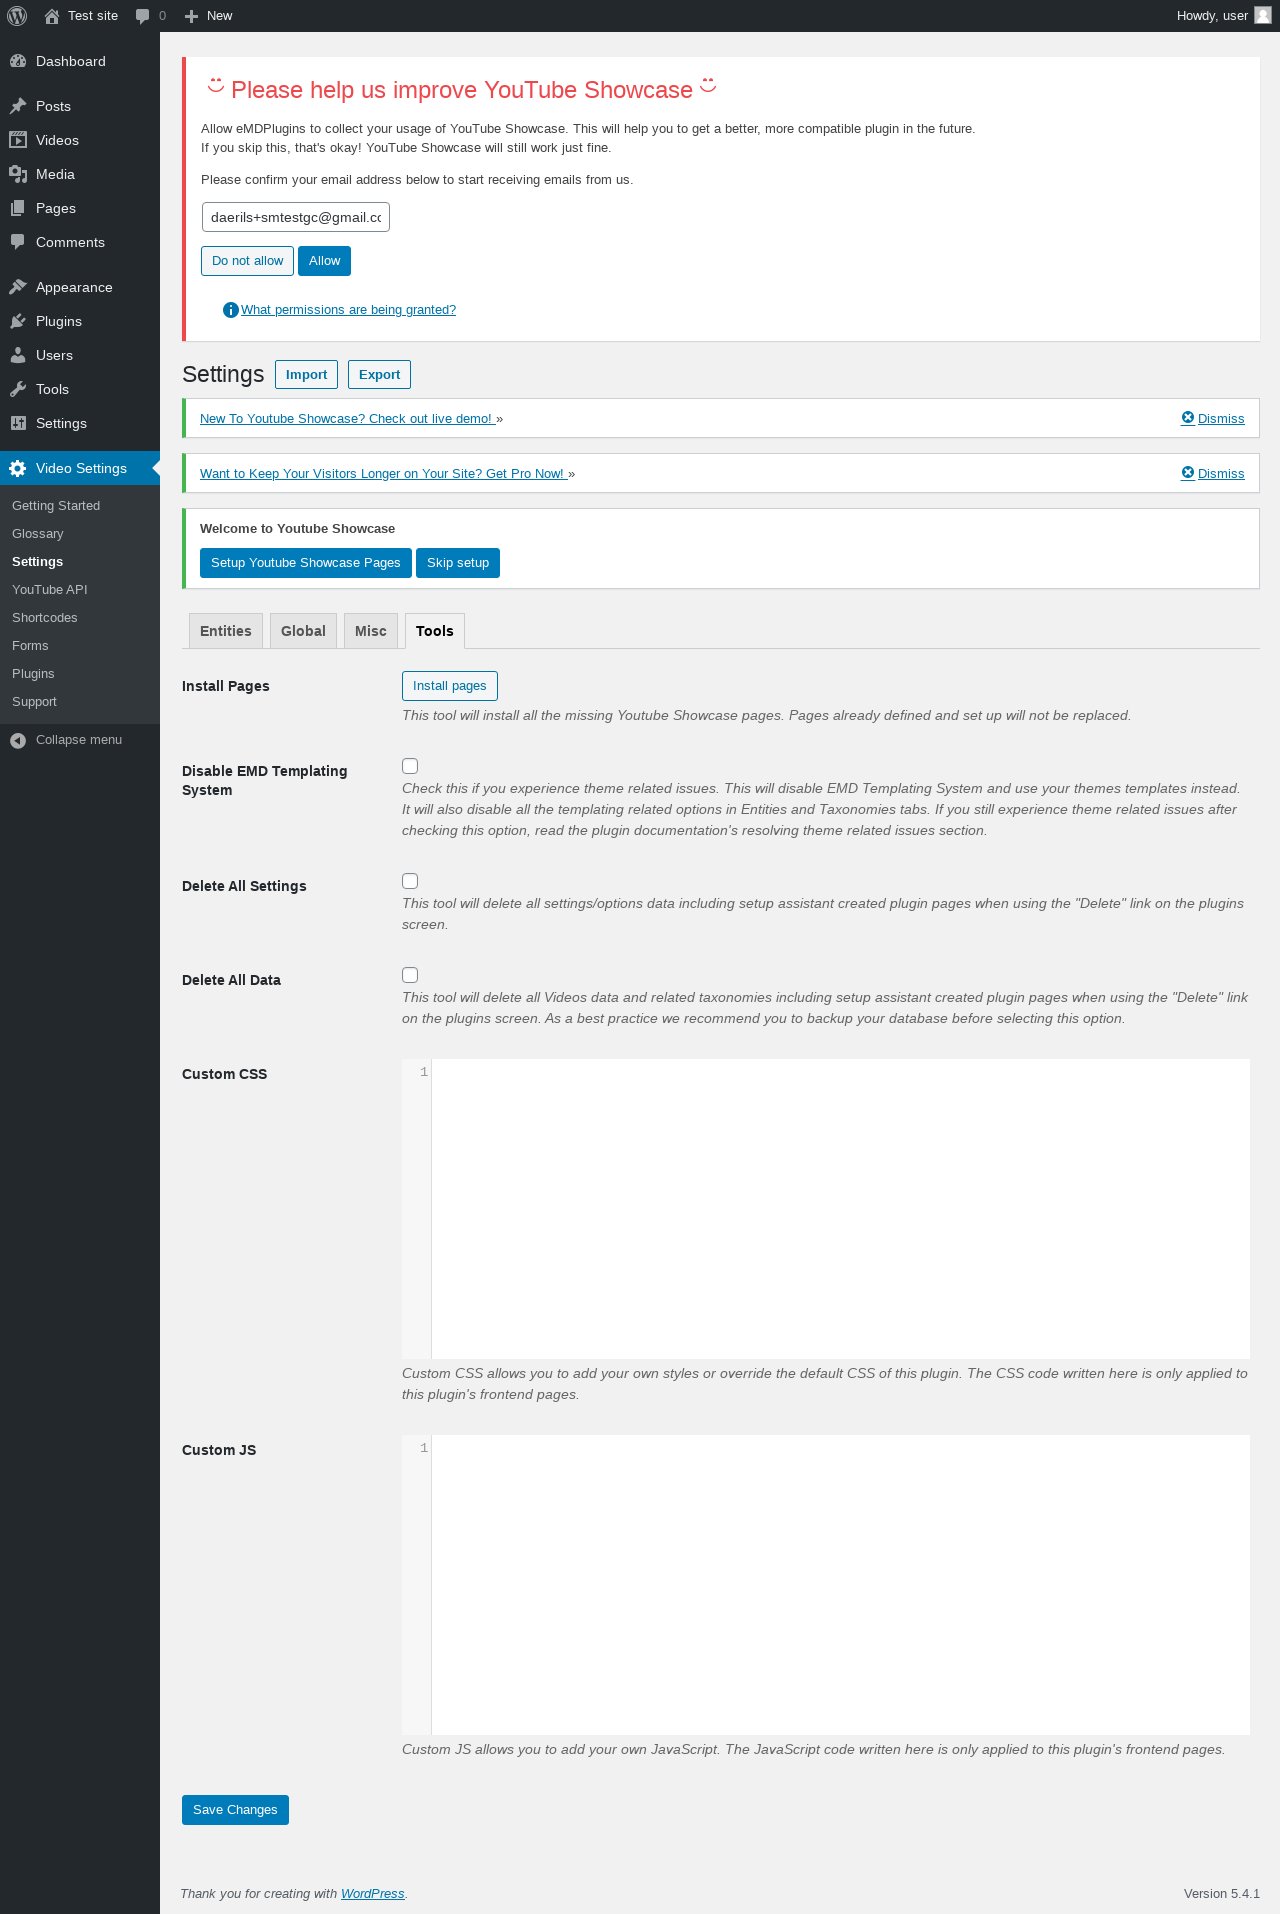Click the Do not allow button
Image resolution: width=1280 pixels, height=1914 pixels.
point(248,261)
